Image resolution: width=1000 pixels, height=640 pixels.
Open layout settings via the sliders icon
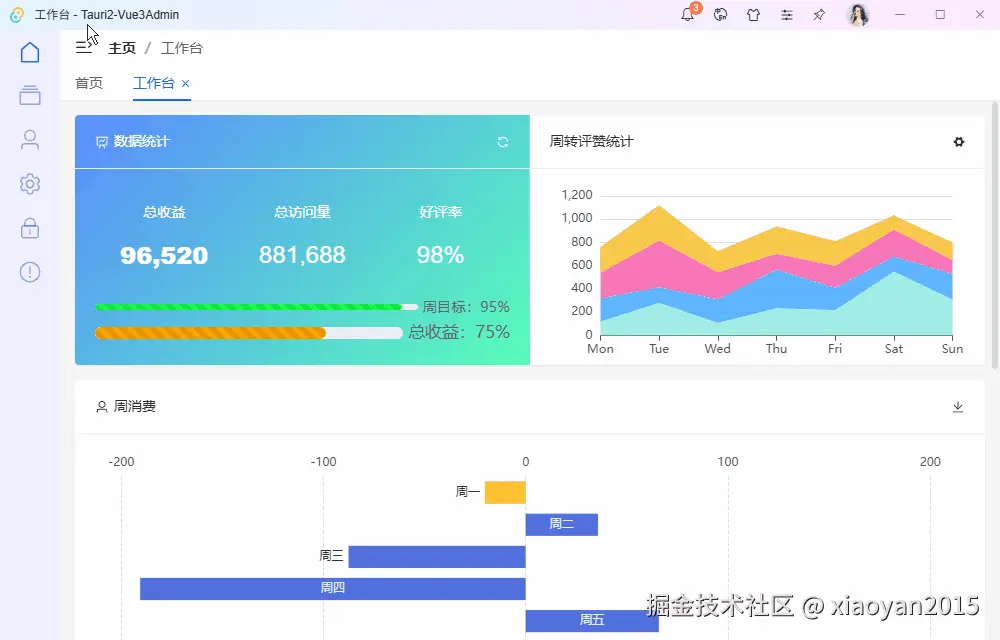tap(786, 15)
